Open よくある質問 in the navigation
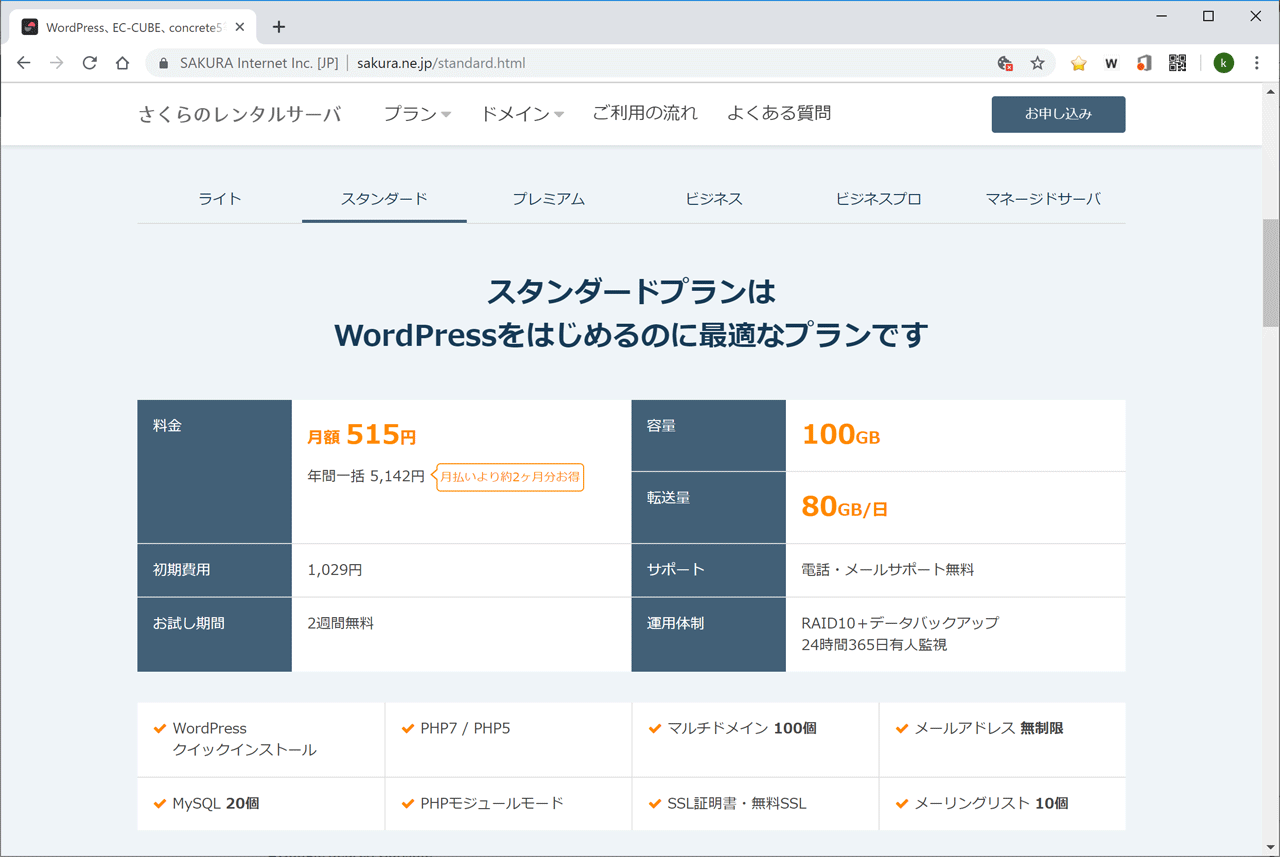This screenshot has height=857, width=1280. pos(779,113)
